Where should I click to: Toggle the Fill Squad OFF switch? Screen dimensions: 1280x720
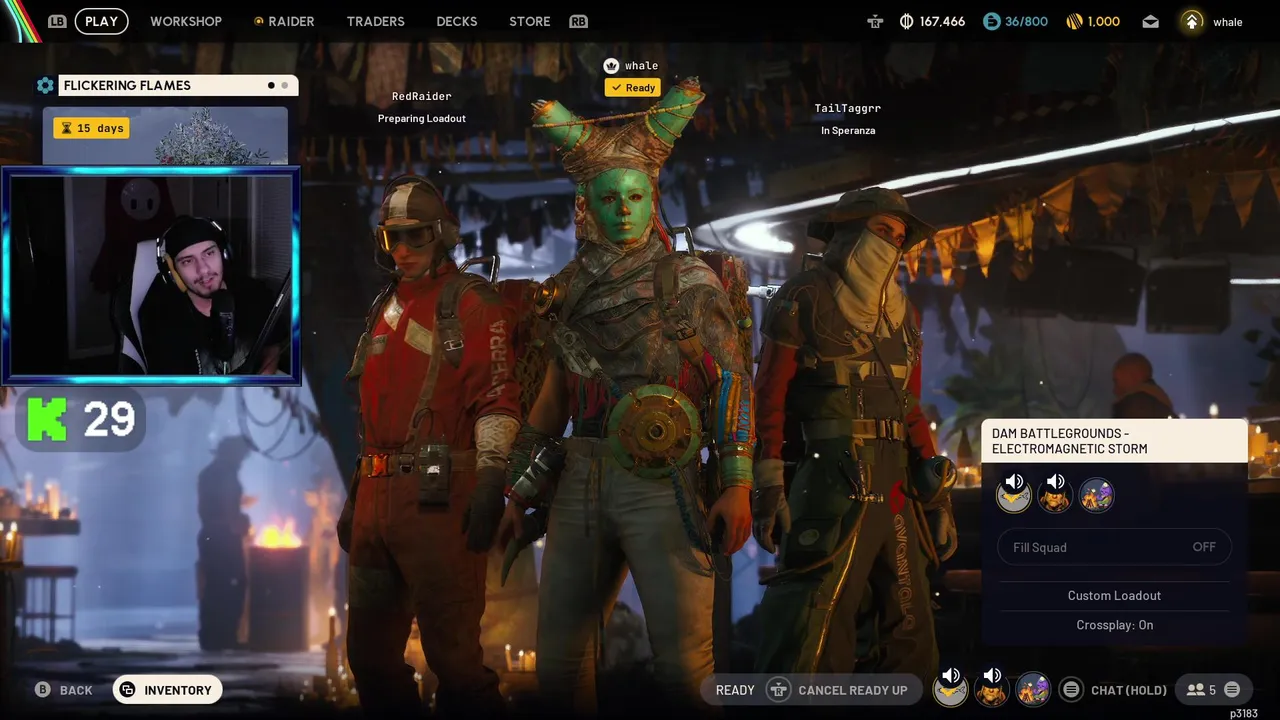pyautogui.click(x=1114, y=547)
